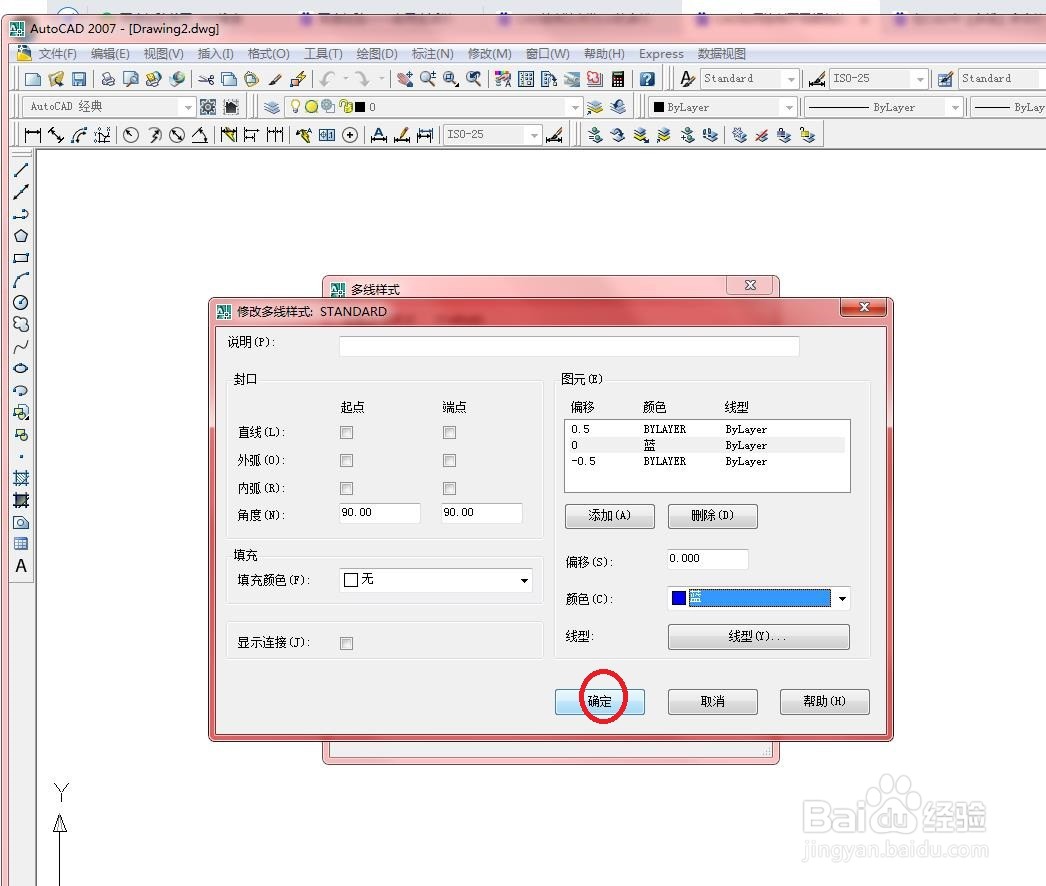Select the -0.5 offset element row
The height and width of the screenshot is (886, 1046).
click(707, 461)
